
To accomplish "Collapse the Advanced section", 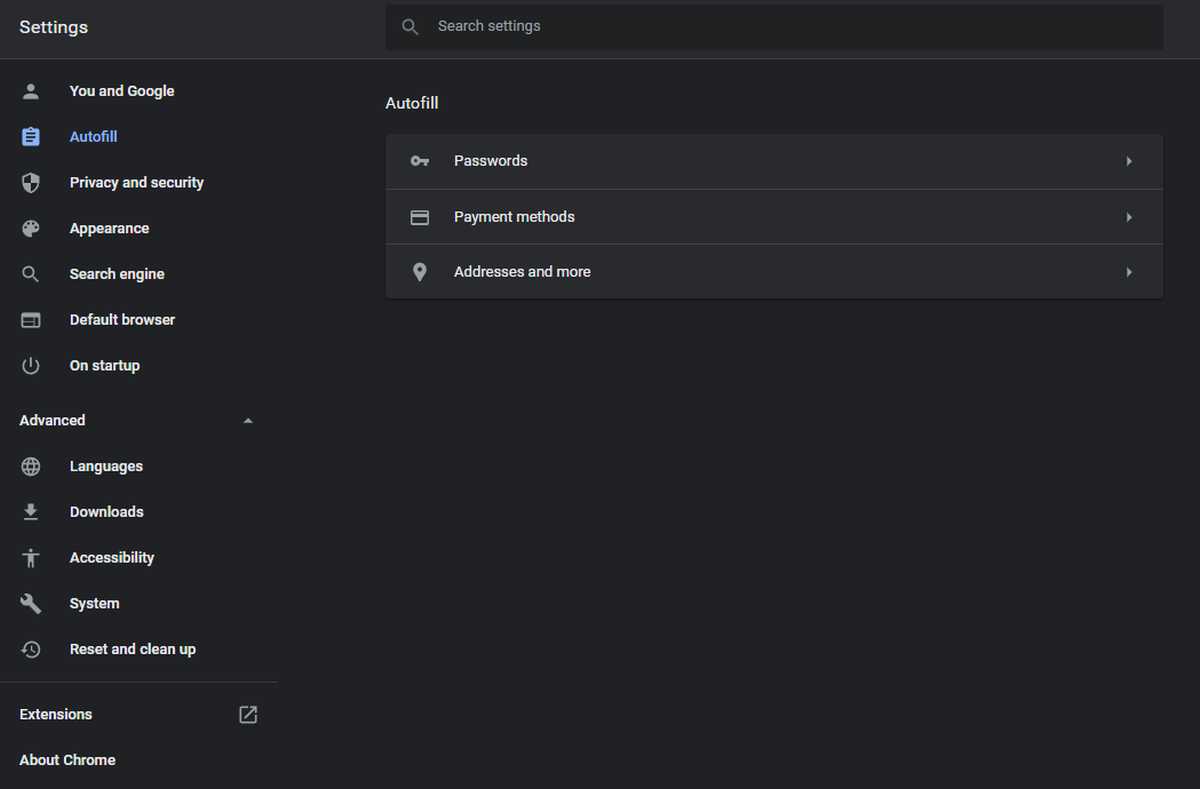I will coord(247,420).
